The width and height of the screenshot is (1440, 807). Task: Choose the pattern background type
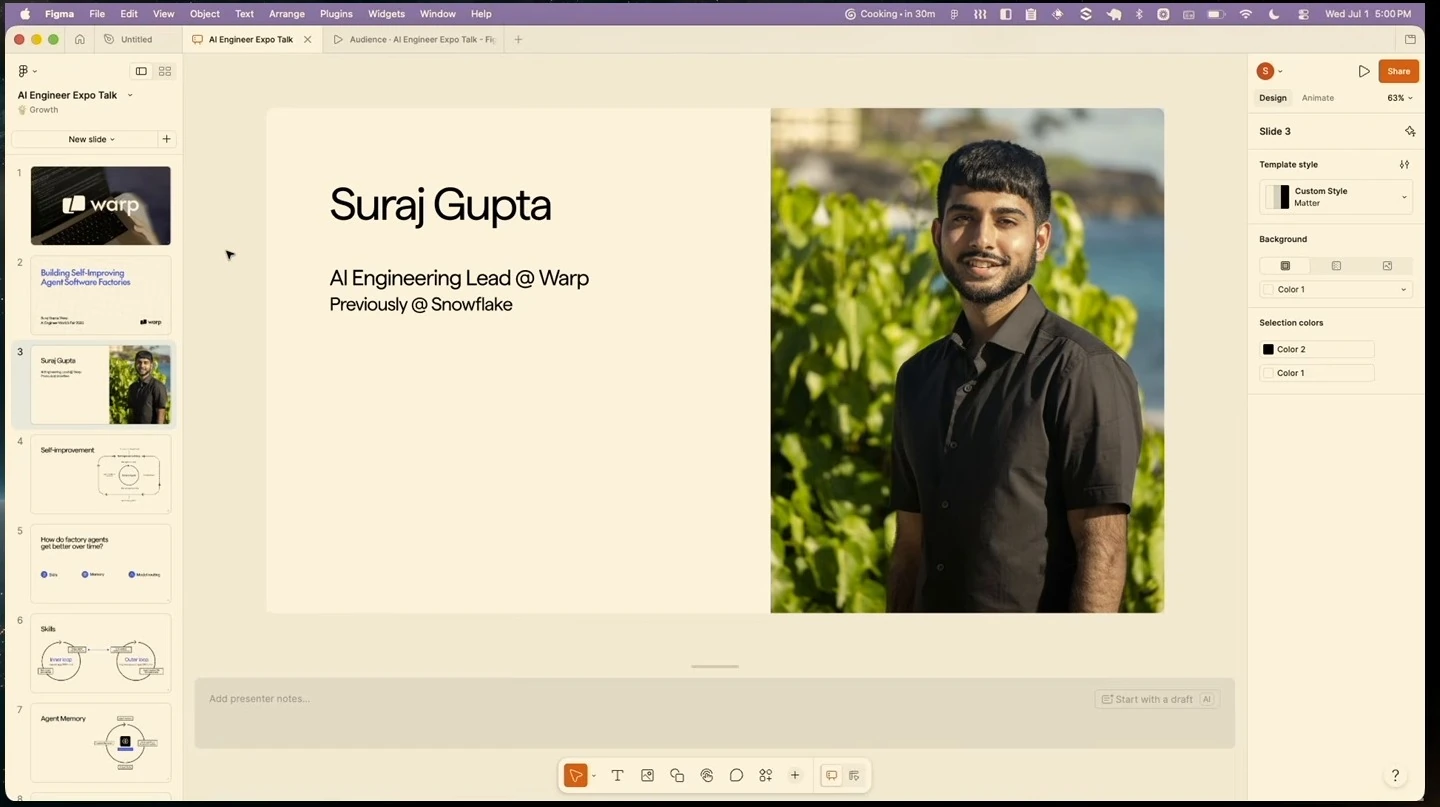[1336, 266]
